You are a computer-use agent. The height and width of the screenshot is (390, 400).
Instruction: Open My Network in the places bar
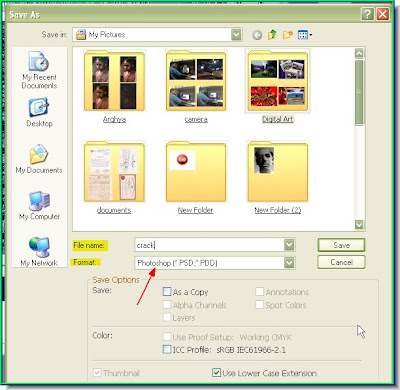[x=39, y=252]
